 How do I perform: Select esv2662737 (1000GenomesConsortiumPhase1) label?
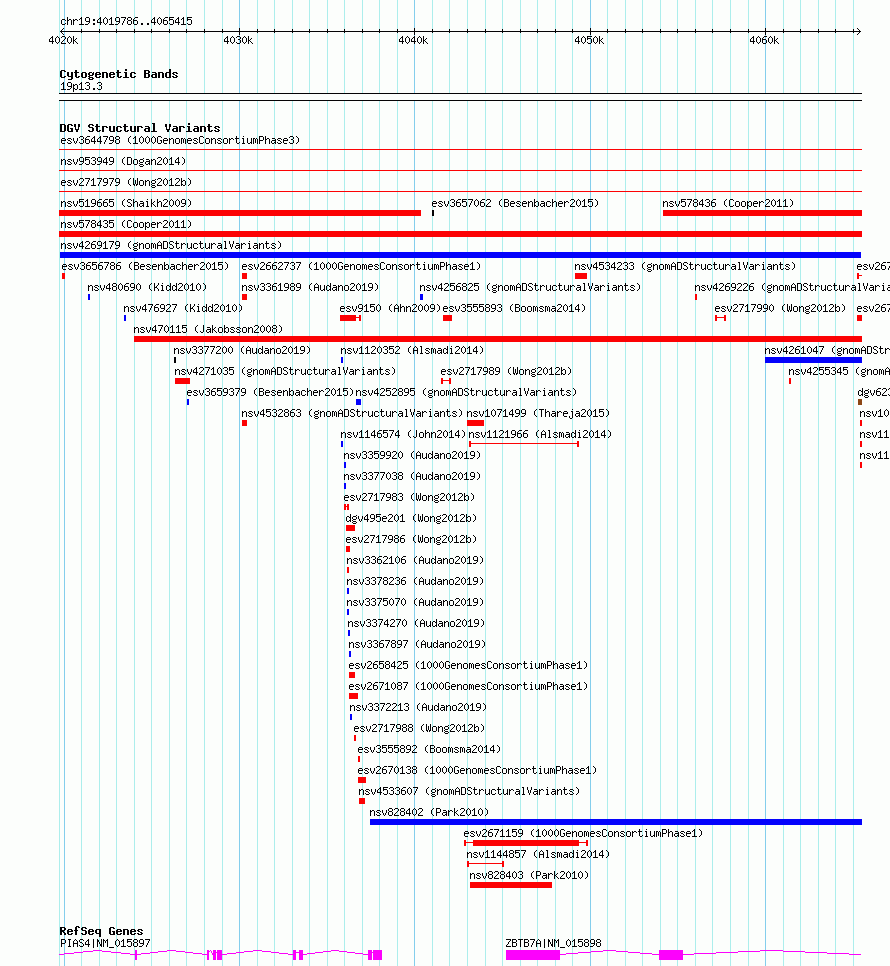[x=361, y=266]
